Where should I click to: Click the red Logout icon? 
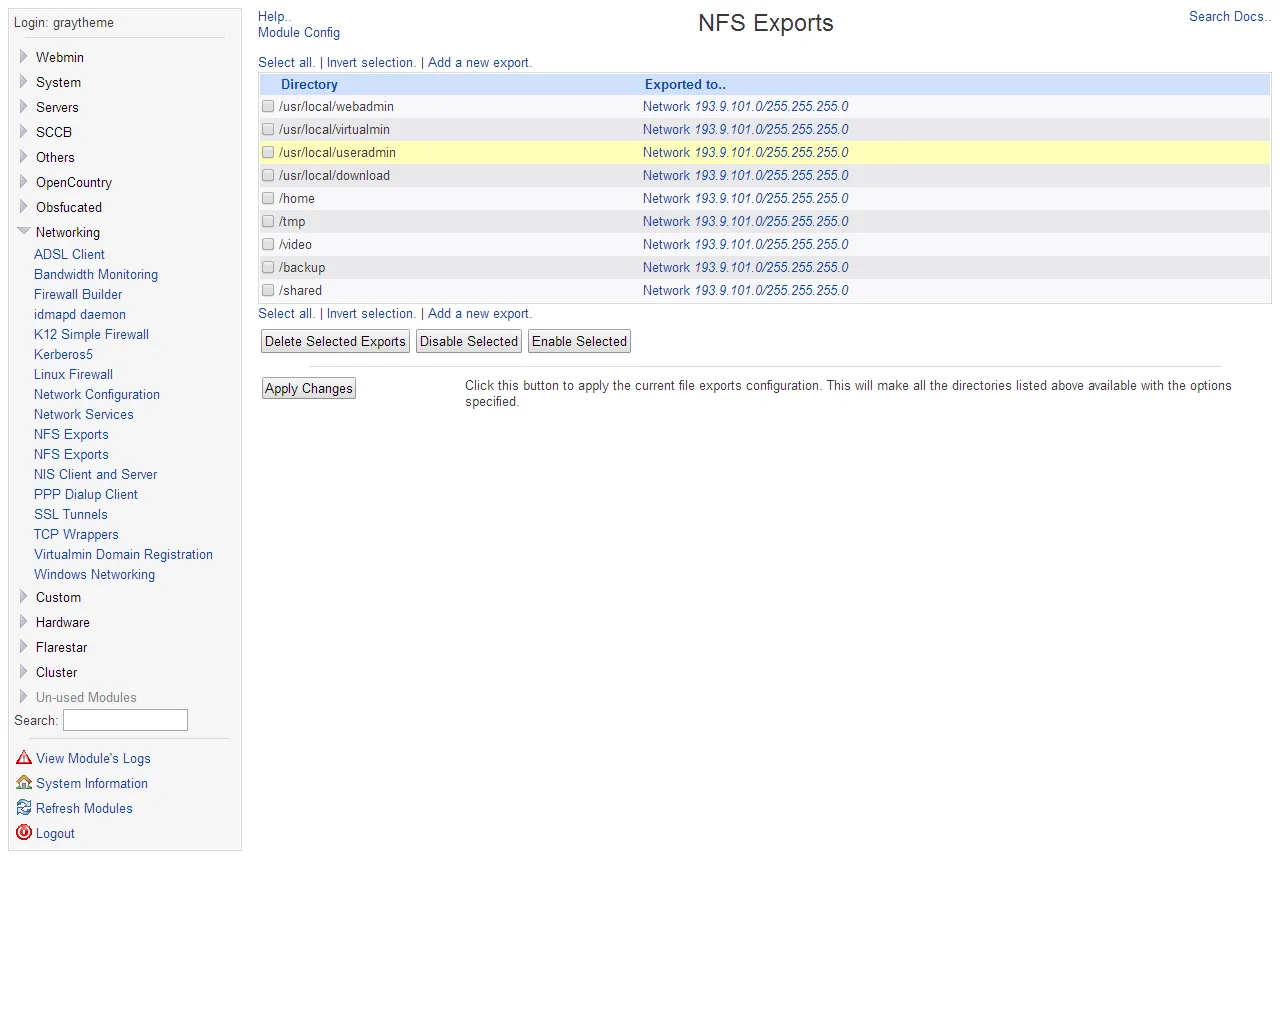tap(23, 833)
